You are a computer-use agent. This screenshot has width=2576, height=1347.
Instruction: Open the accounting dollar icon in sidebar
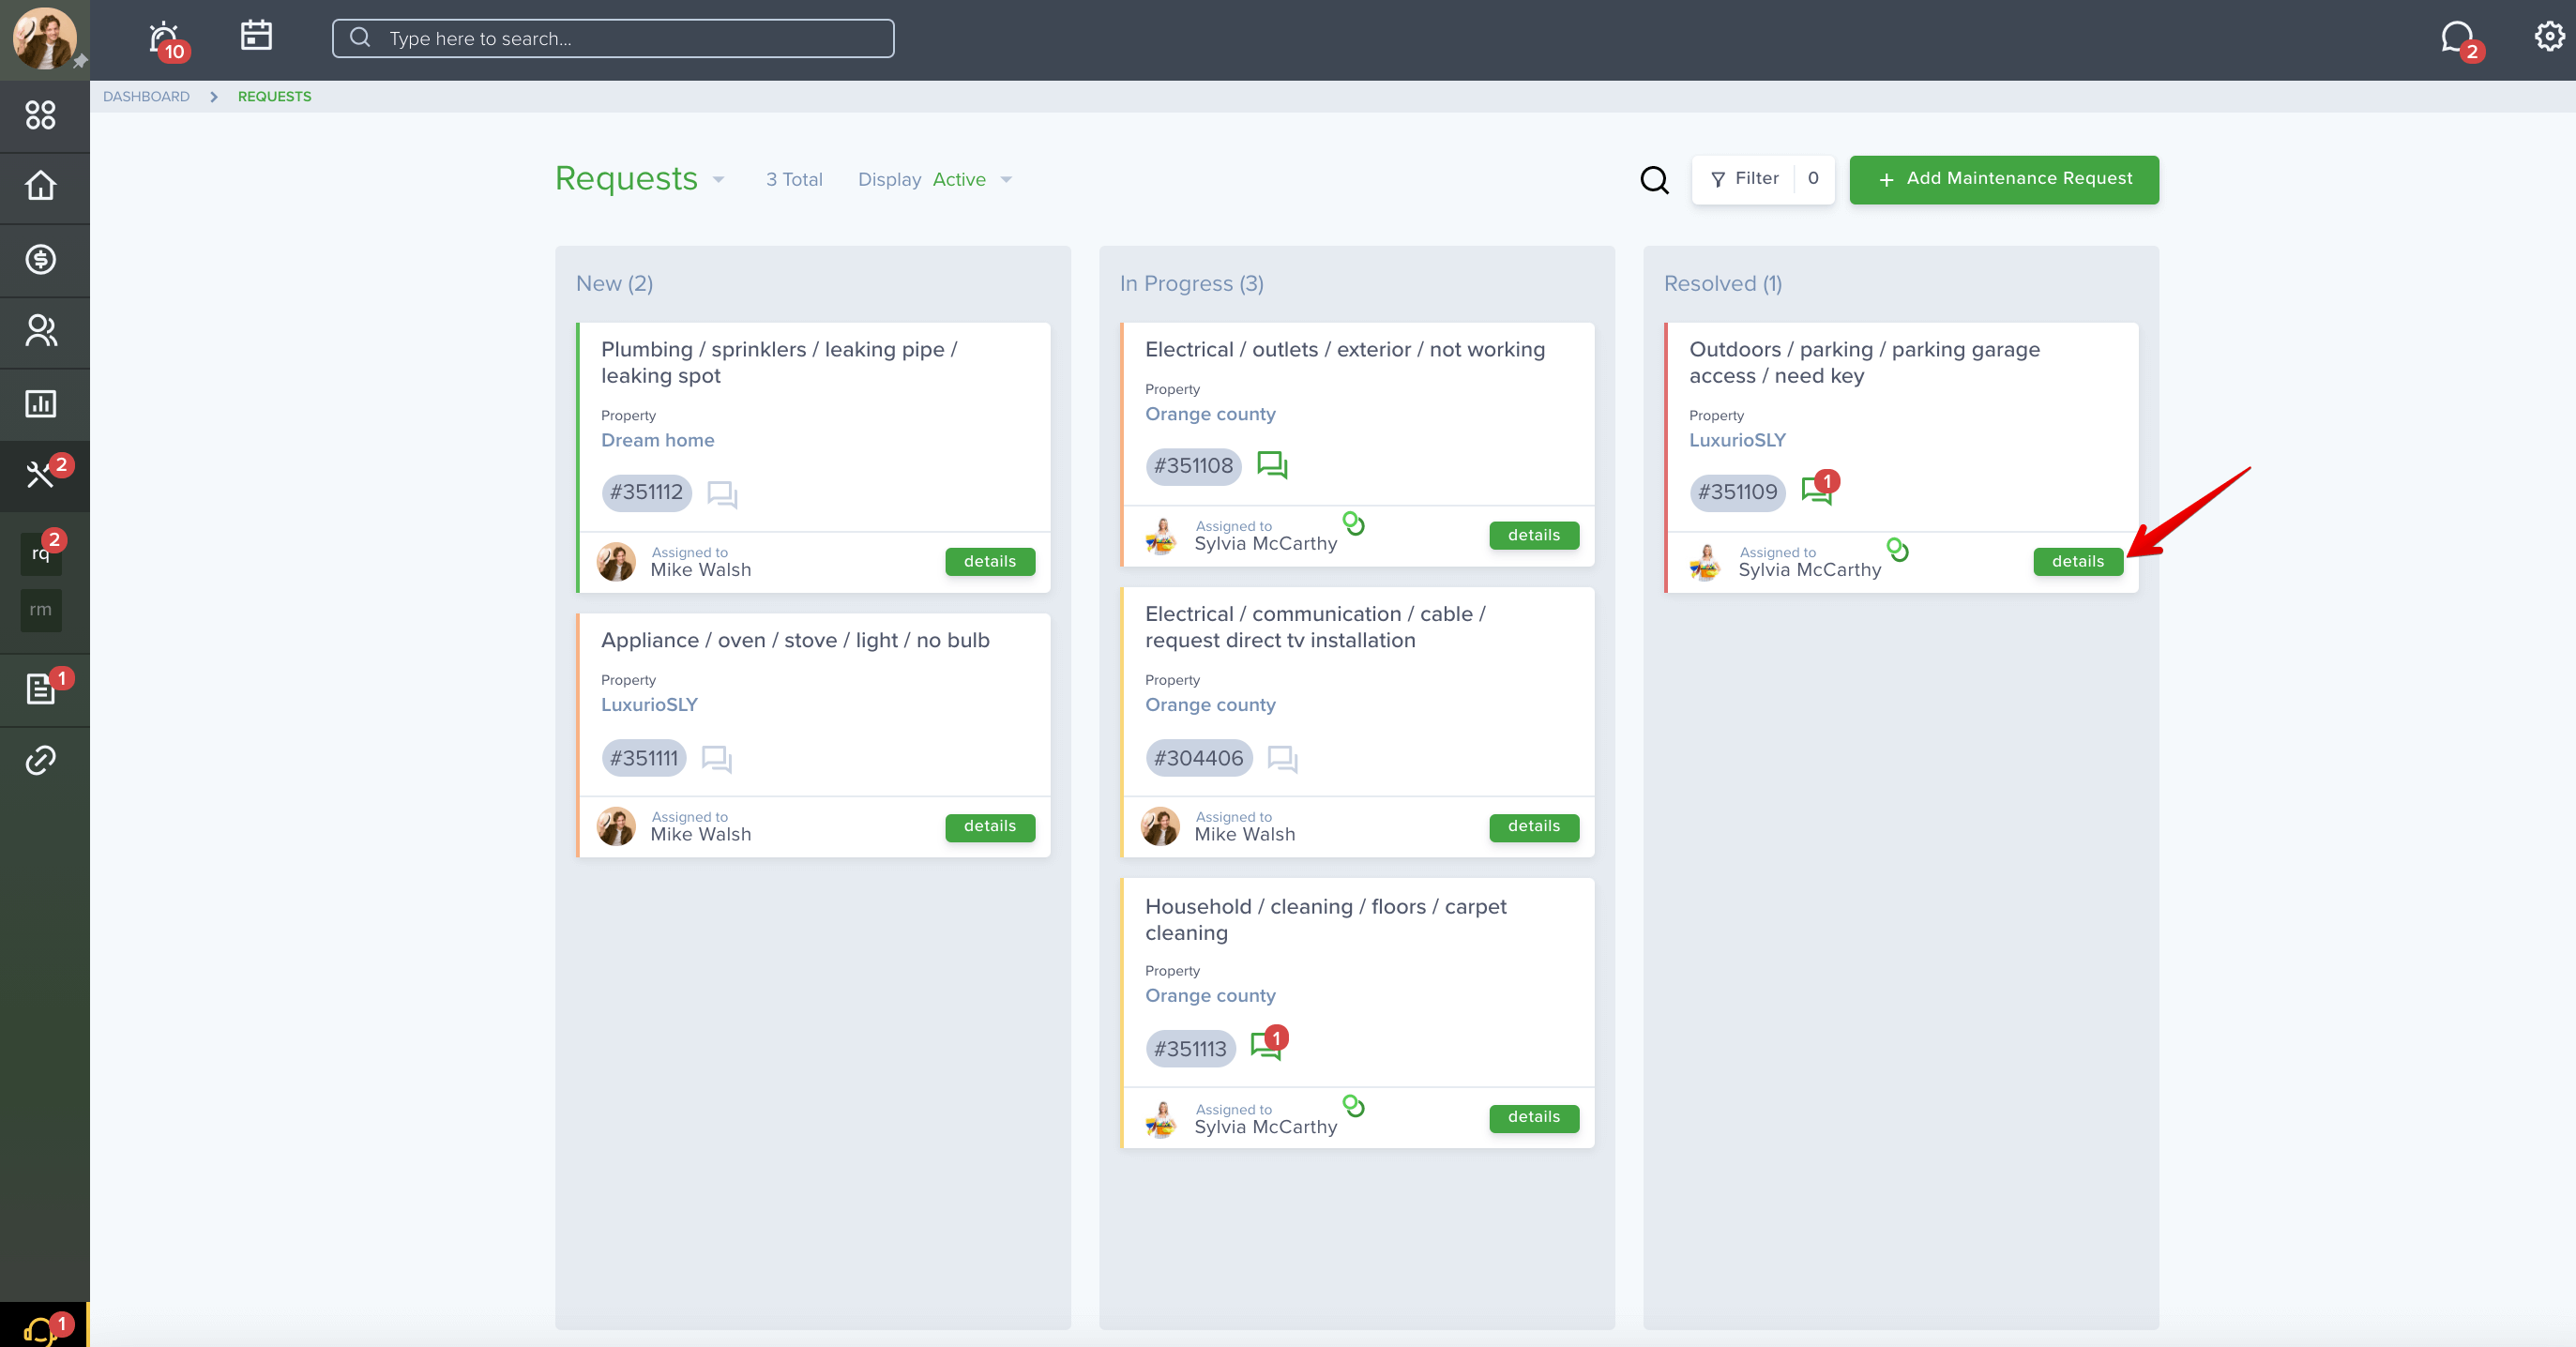pyautogui.click(x=40, y=259)
